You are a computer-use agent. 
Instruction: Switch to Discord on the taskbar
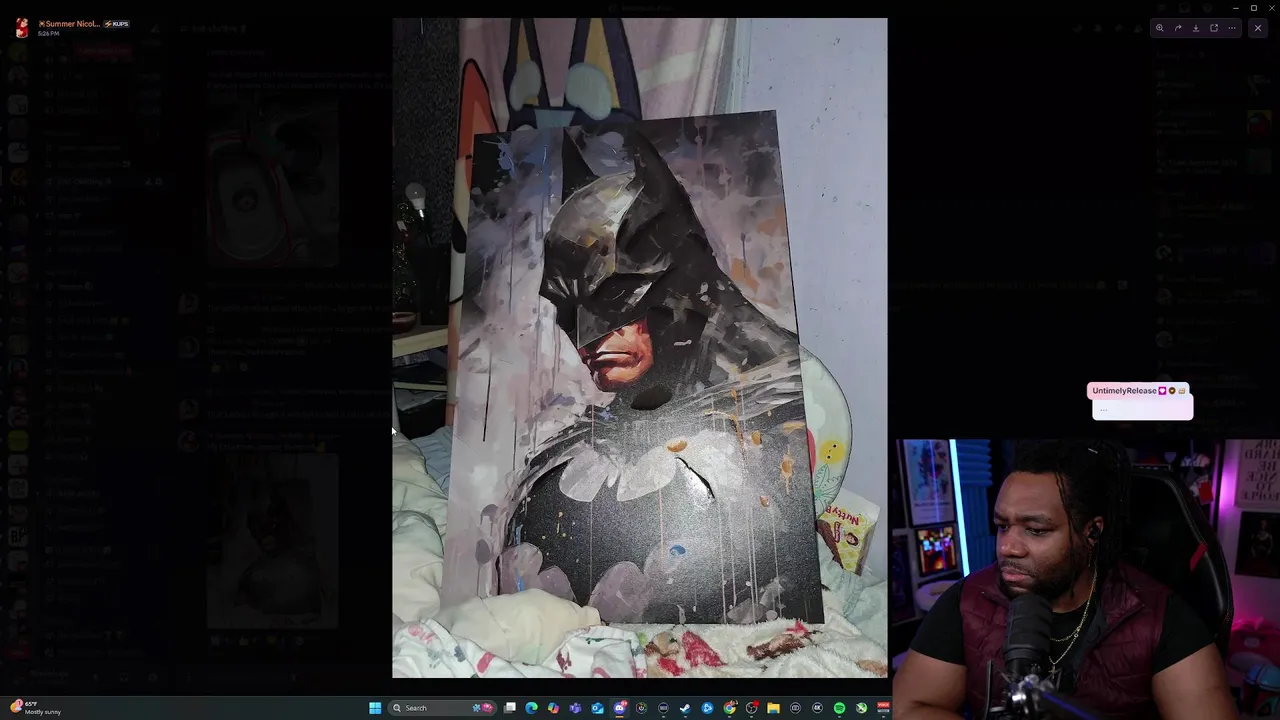coord(619,708)
